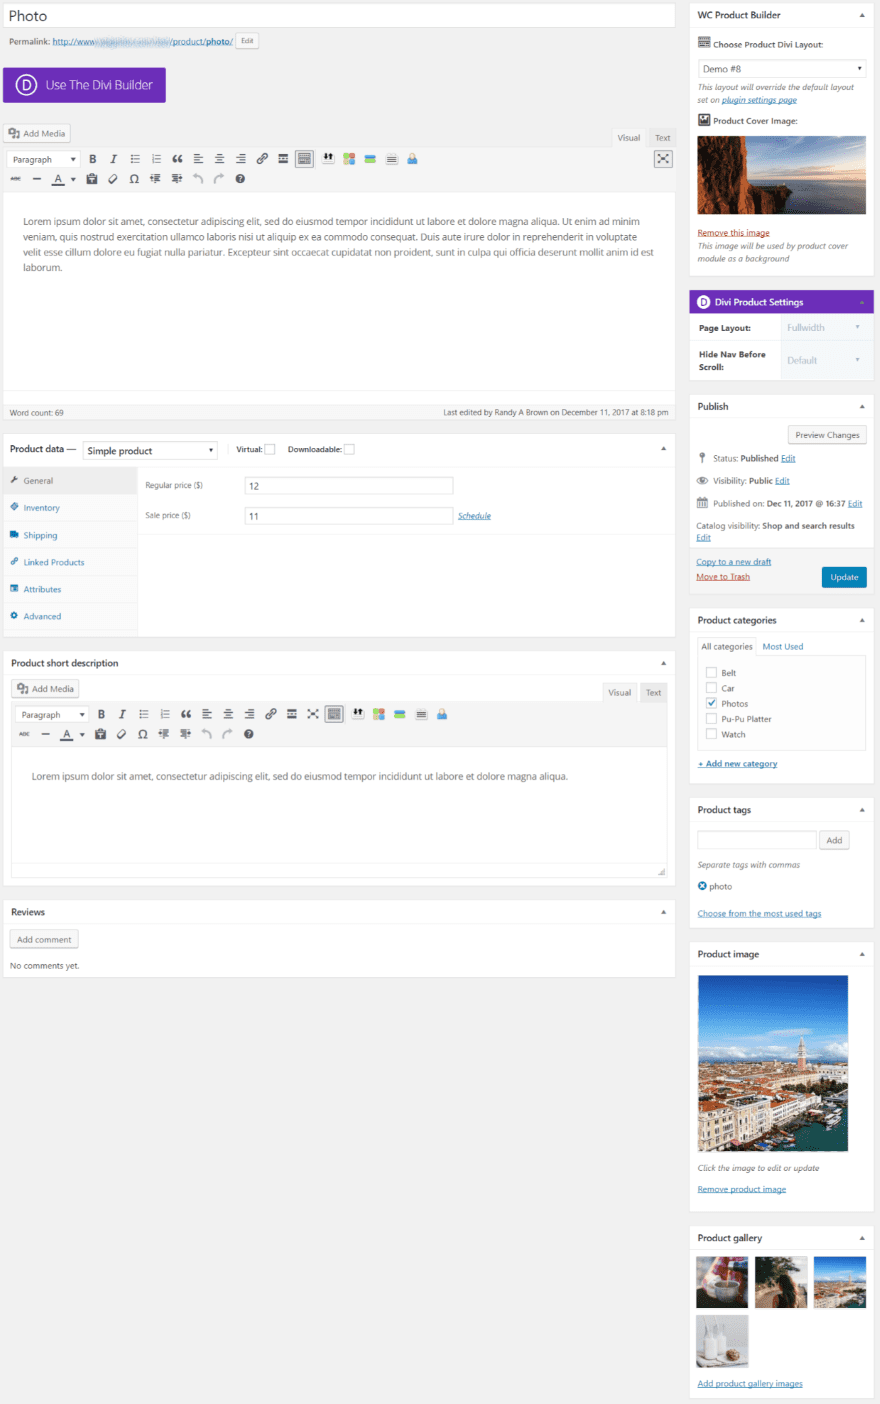This screenshot has width=880, height=1404.
Task: Open the Page Layout Fullwidth dropdown
Action: click(x=824, y=328)
